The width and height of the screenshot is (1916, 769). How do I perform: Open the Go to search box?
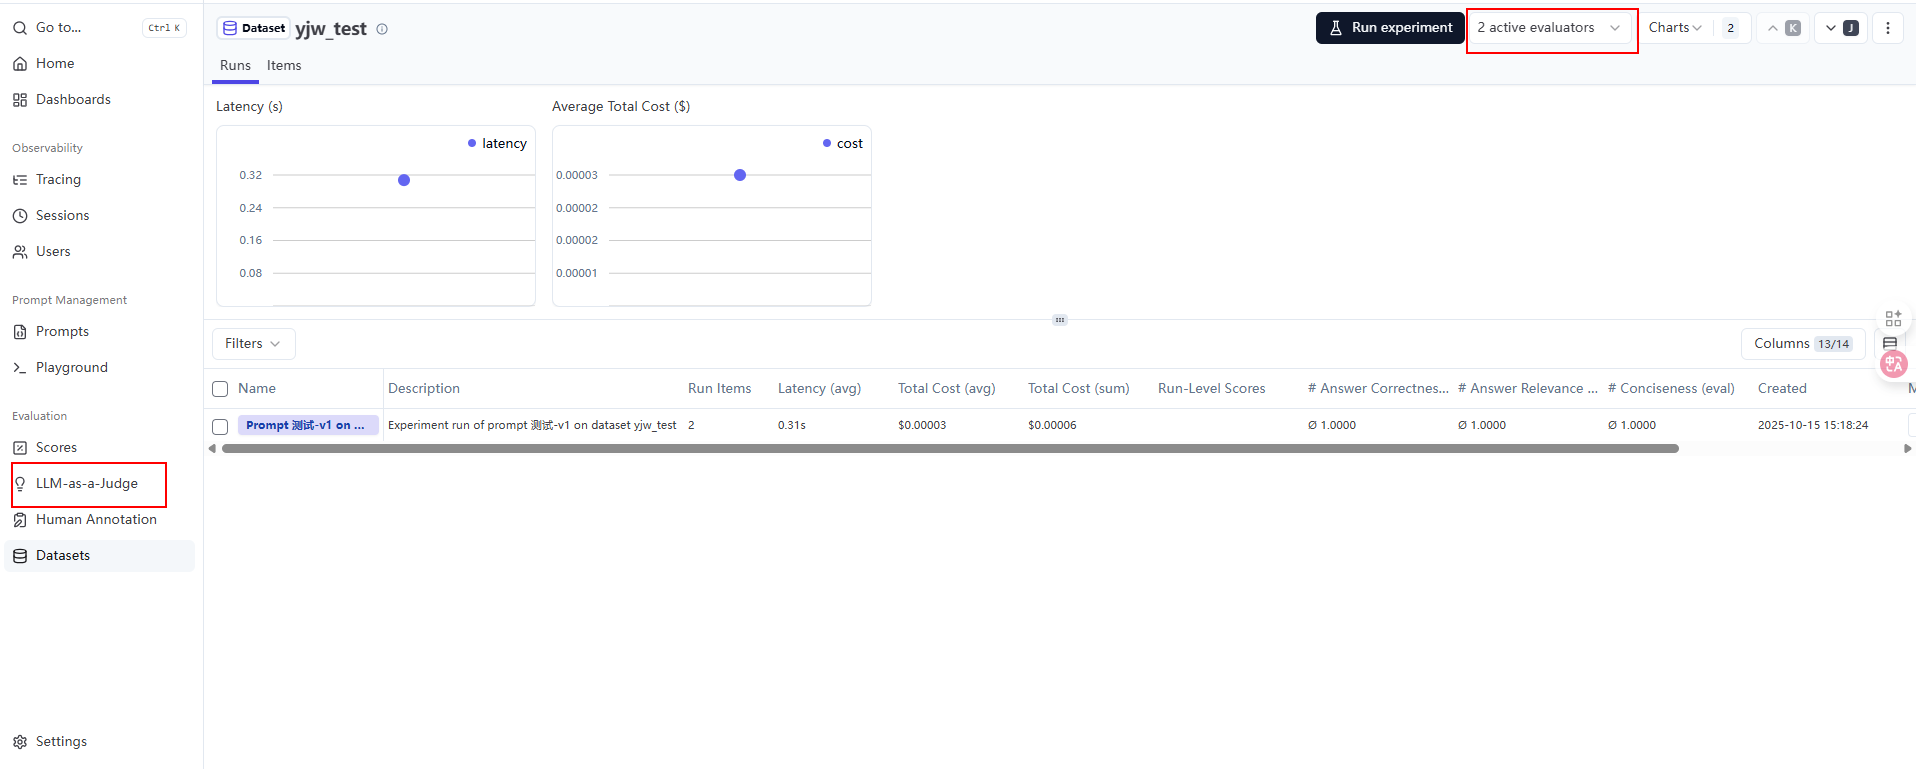tap(99, 28)
